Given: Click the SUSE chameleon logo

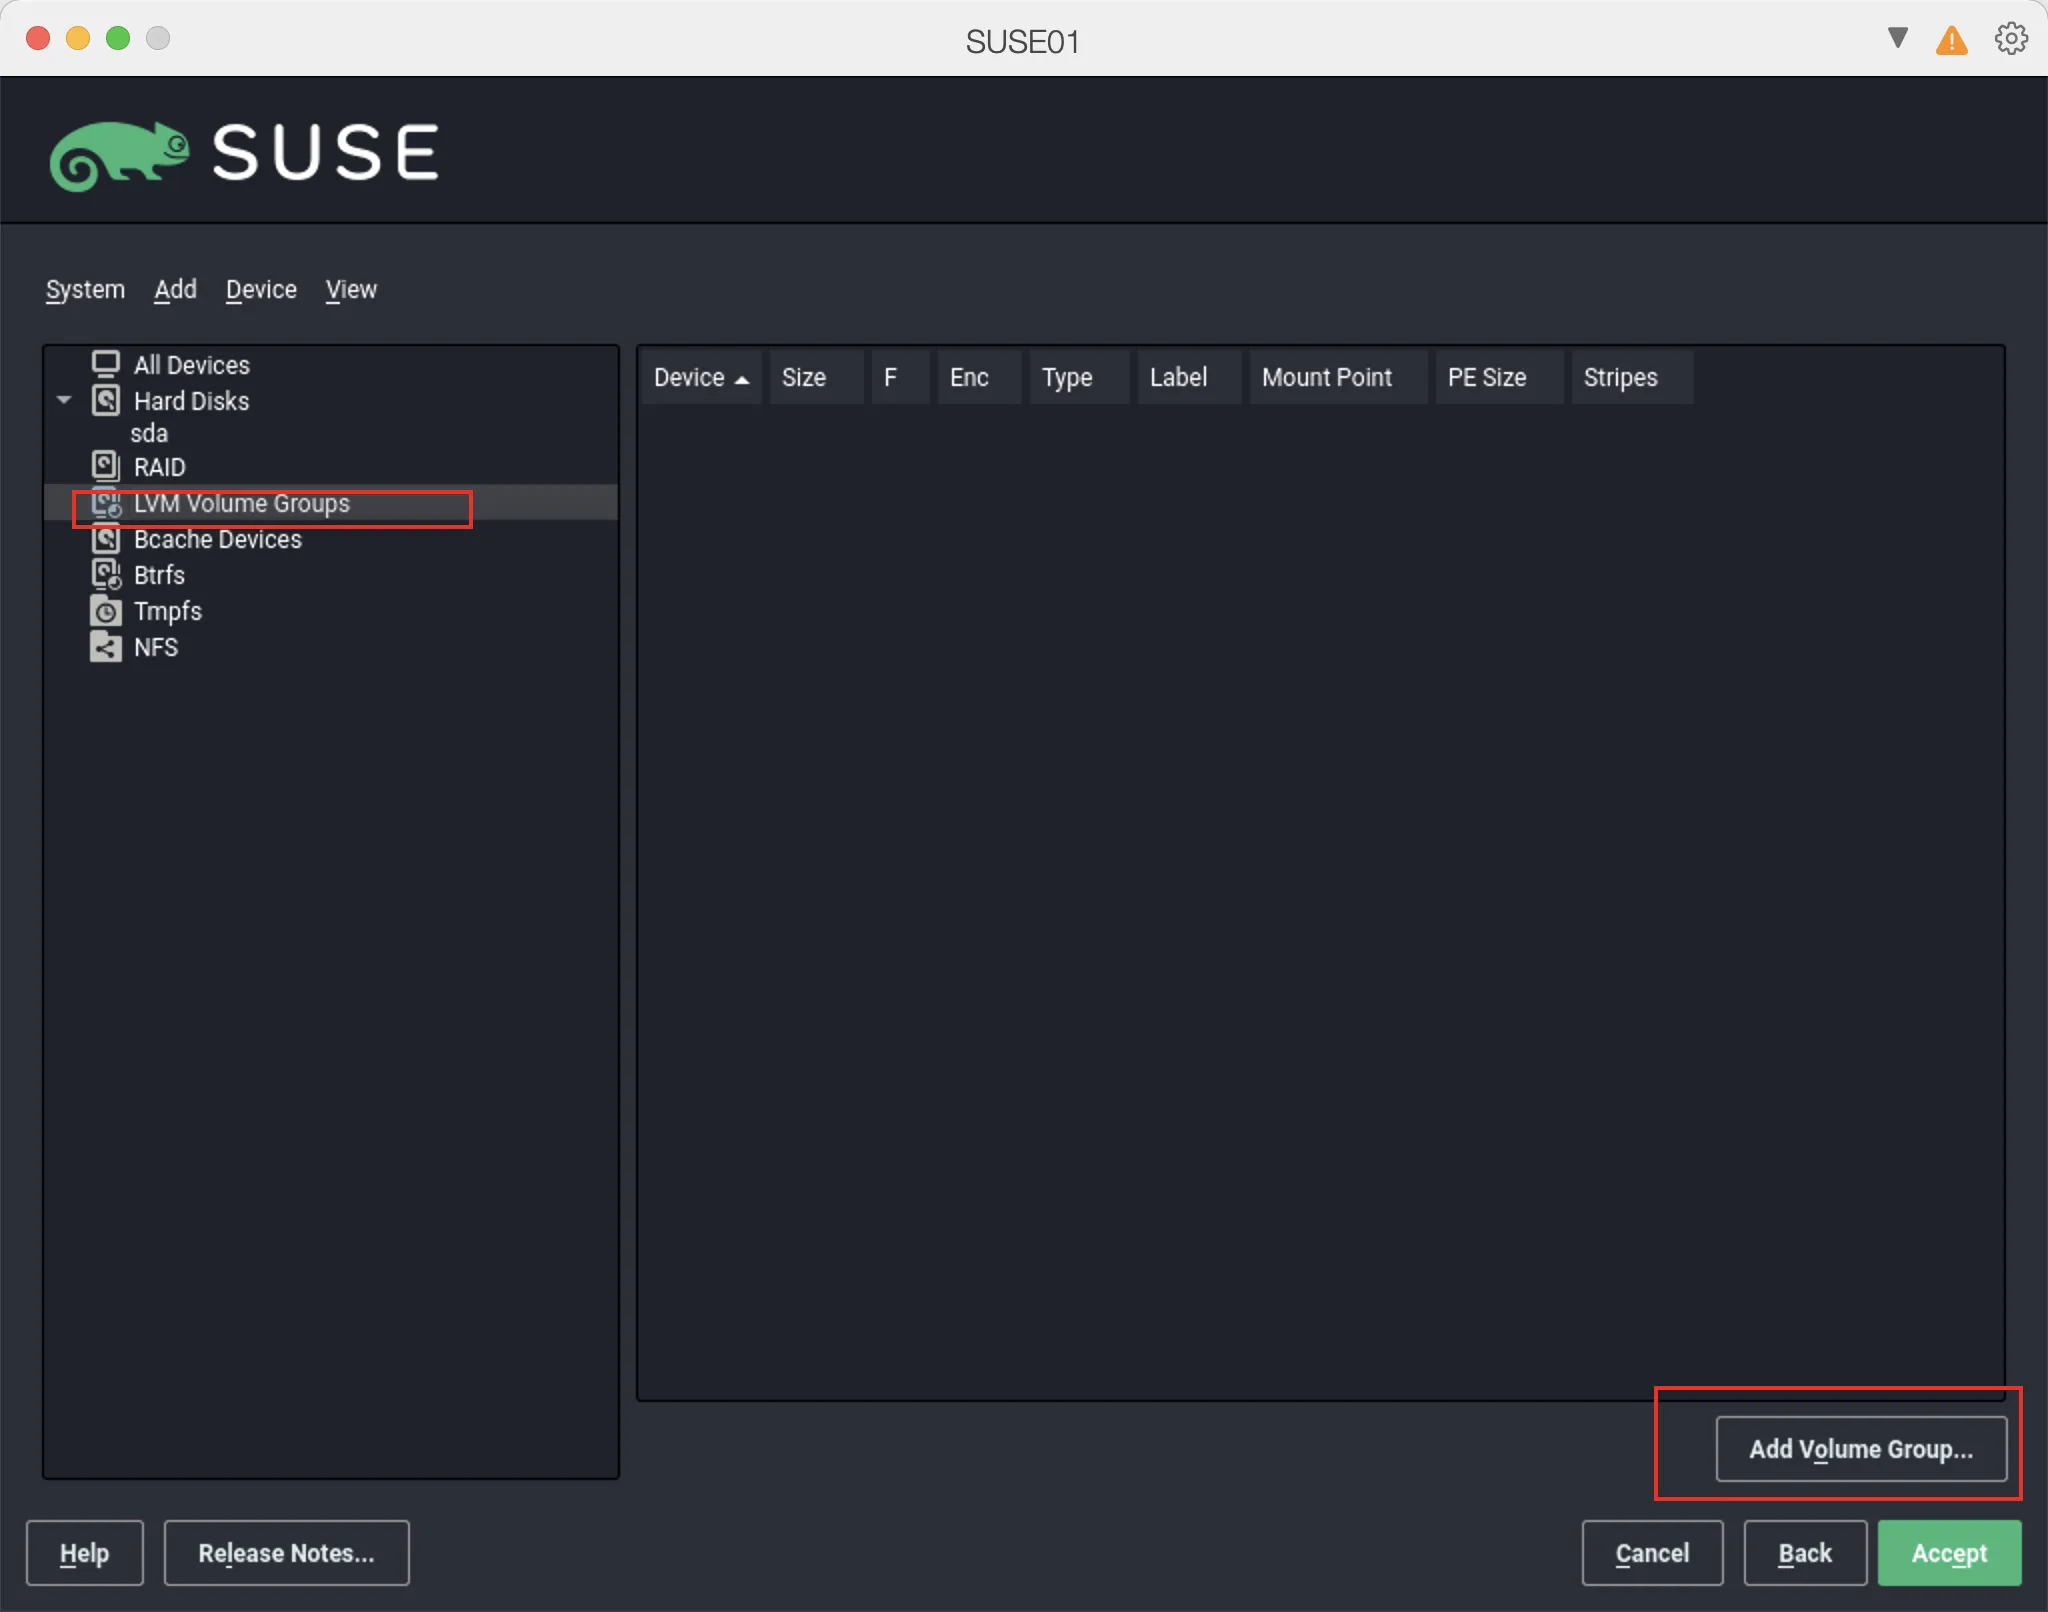Looking at the screenshot, I should coord(121,153).
